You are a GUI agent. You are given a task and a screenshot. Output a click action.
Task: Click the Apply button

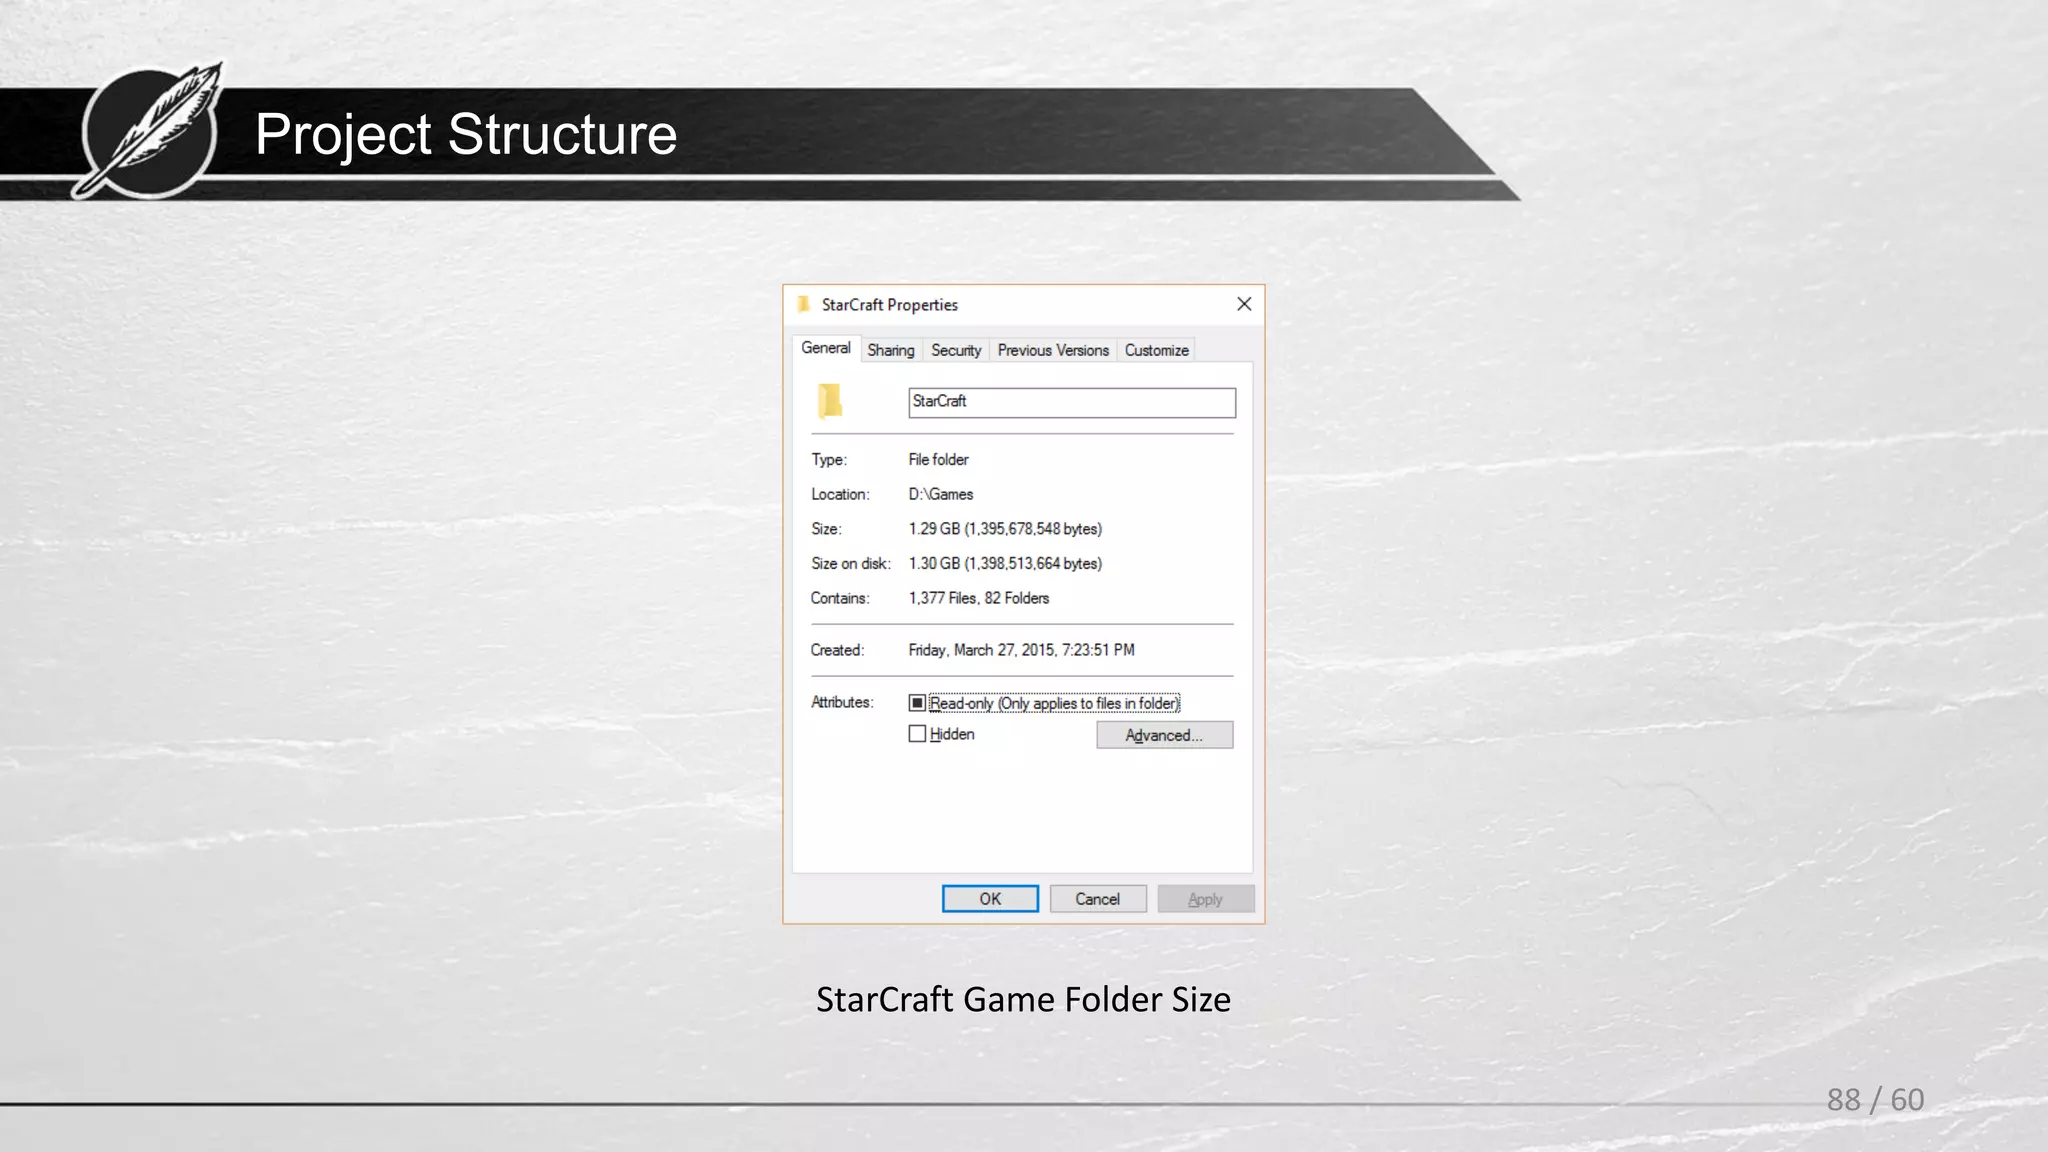click(x=1205, y=899)
